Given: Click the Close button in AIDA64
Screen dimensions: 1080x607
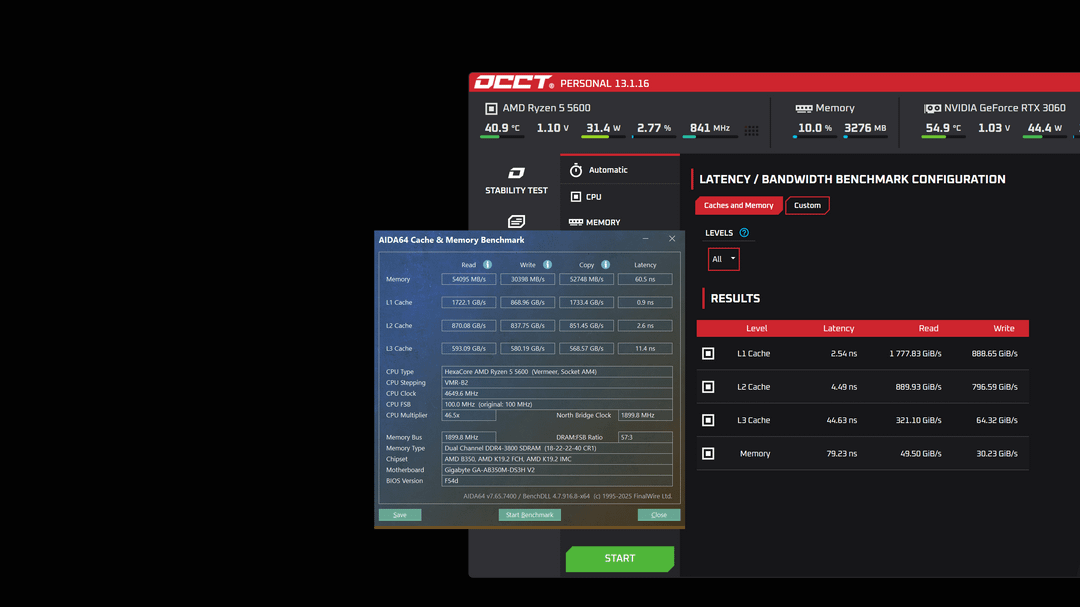Looking at the screenshot, I should coord(659,515).
